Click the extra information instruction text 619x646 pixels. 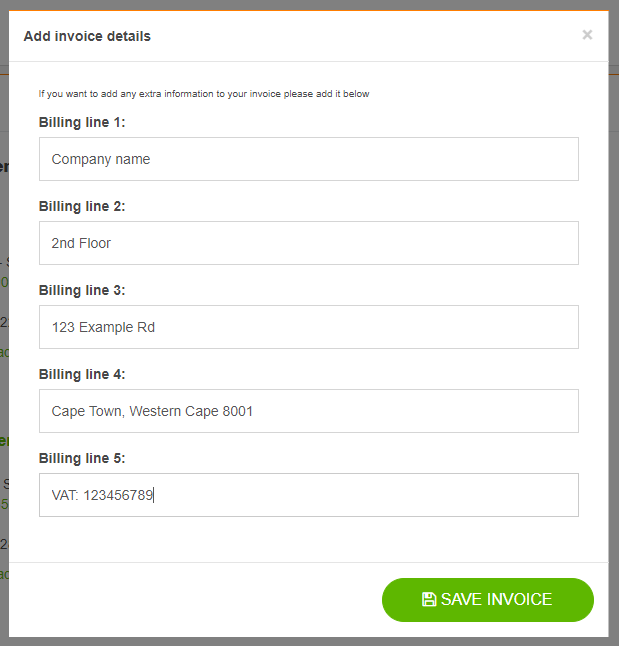pyautogui.click(x=204, y=94)
